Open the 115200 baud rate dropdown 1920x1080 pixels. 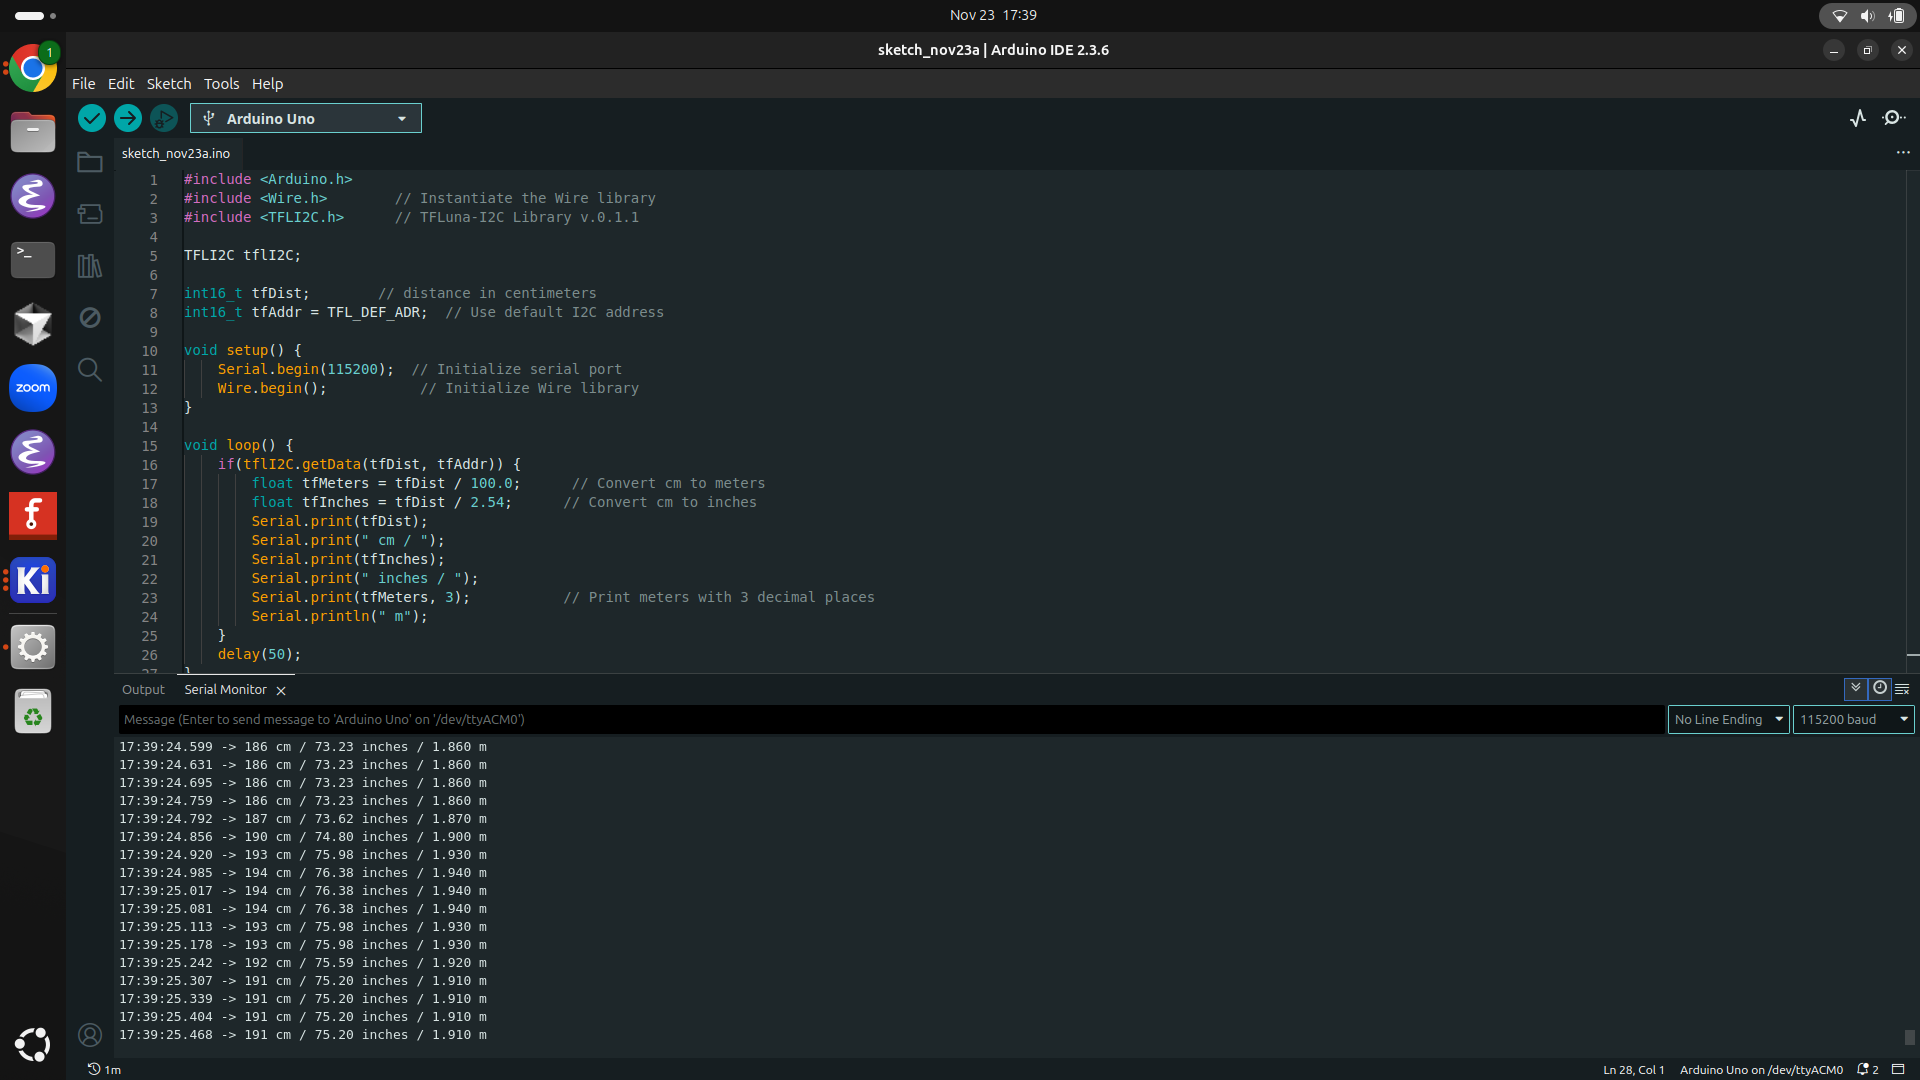tap(1853, 719)
